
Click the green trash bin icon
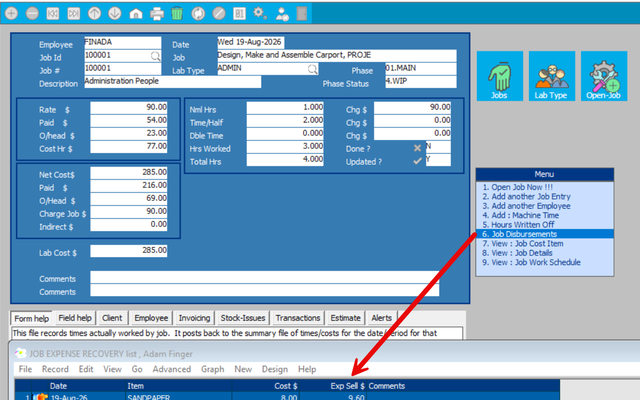click(177, 13)
